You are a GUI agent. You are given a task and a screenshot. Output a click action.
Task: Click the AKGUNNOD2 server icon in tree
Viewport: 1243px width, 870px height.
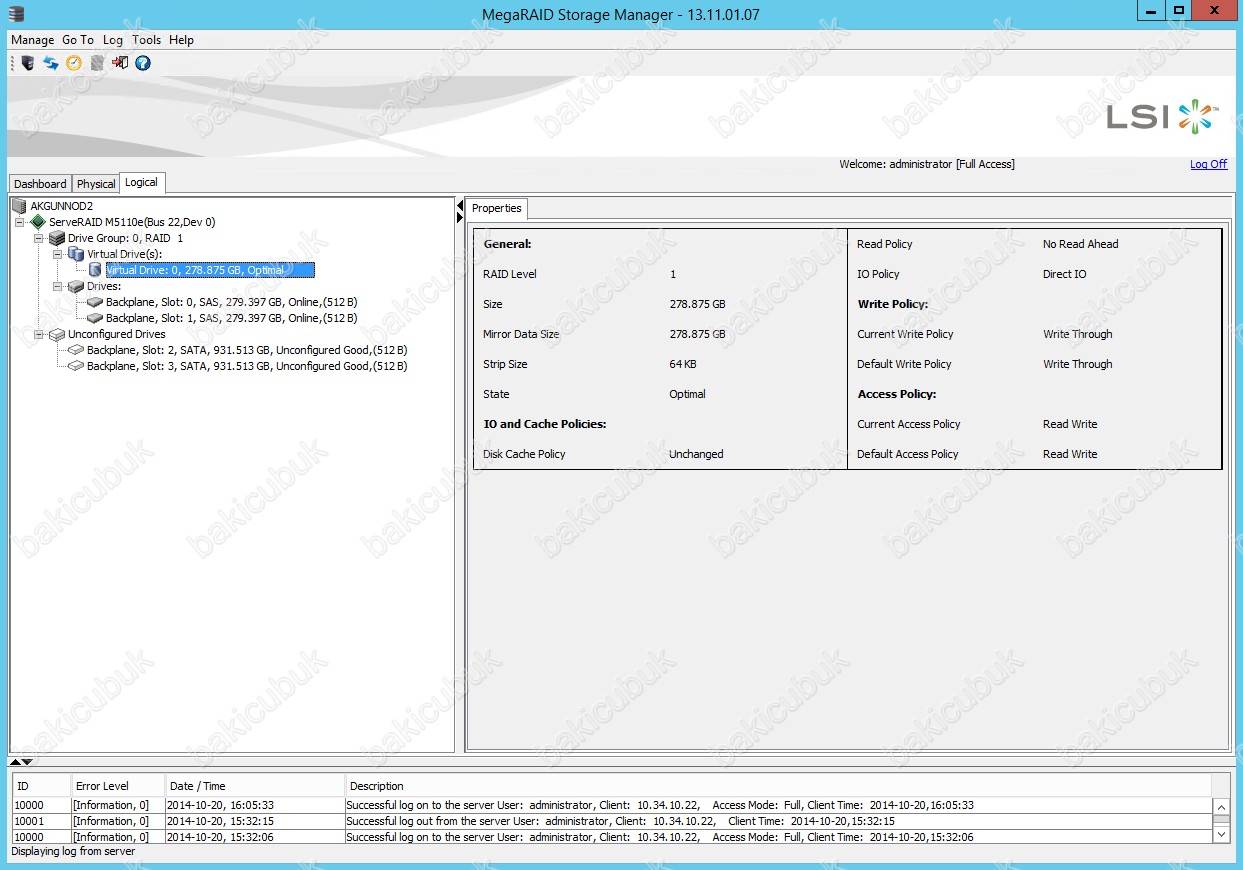(20, 206)
